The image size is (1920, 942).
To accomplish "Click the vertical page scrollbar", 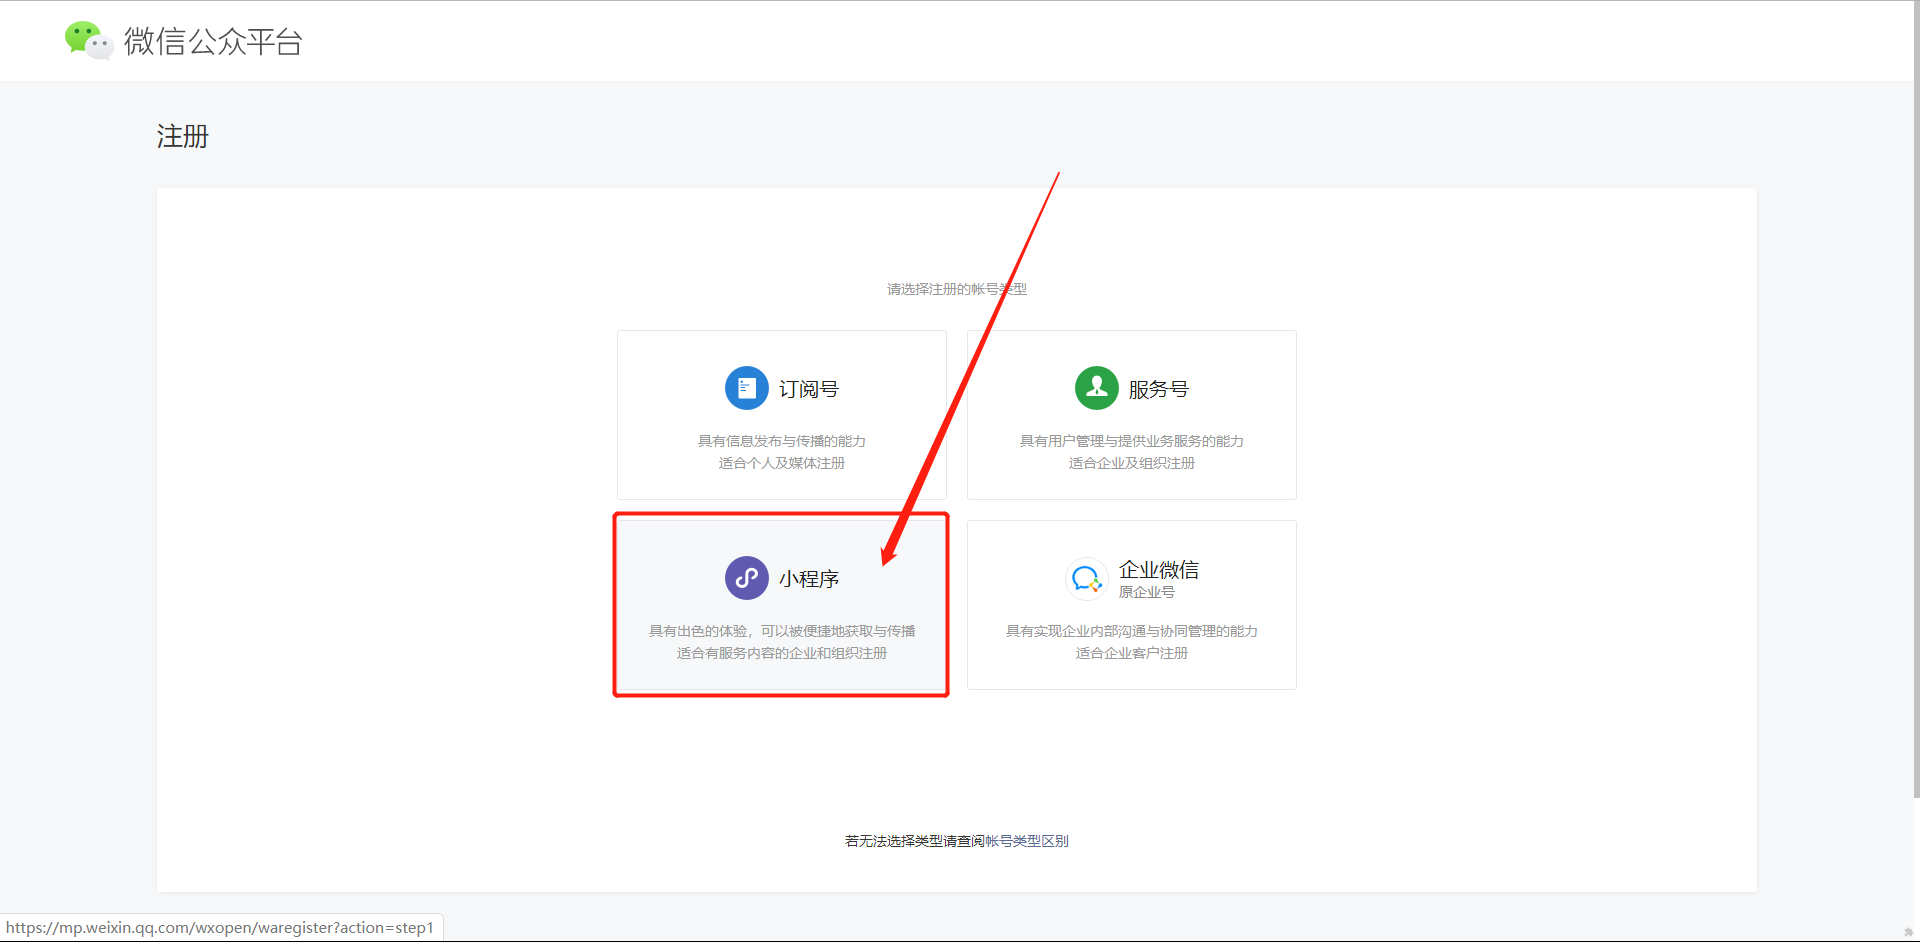I will click(1916, 400).
